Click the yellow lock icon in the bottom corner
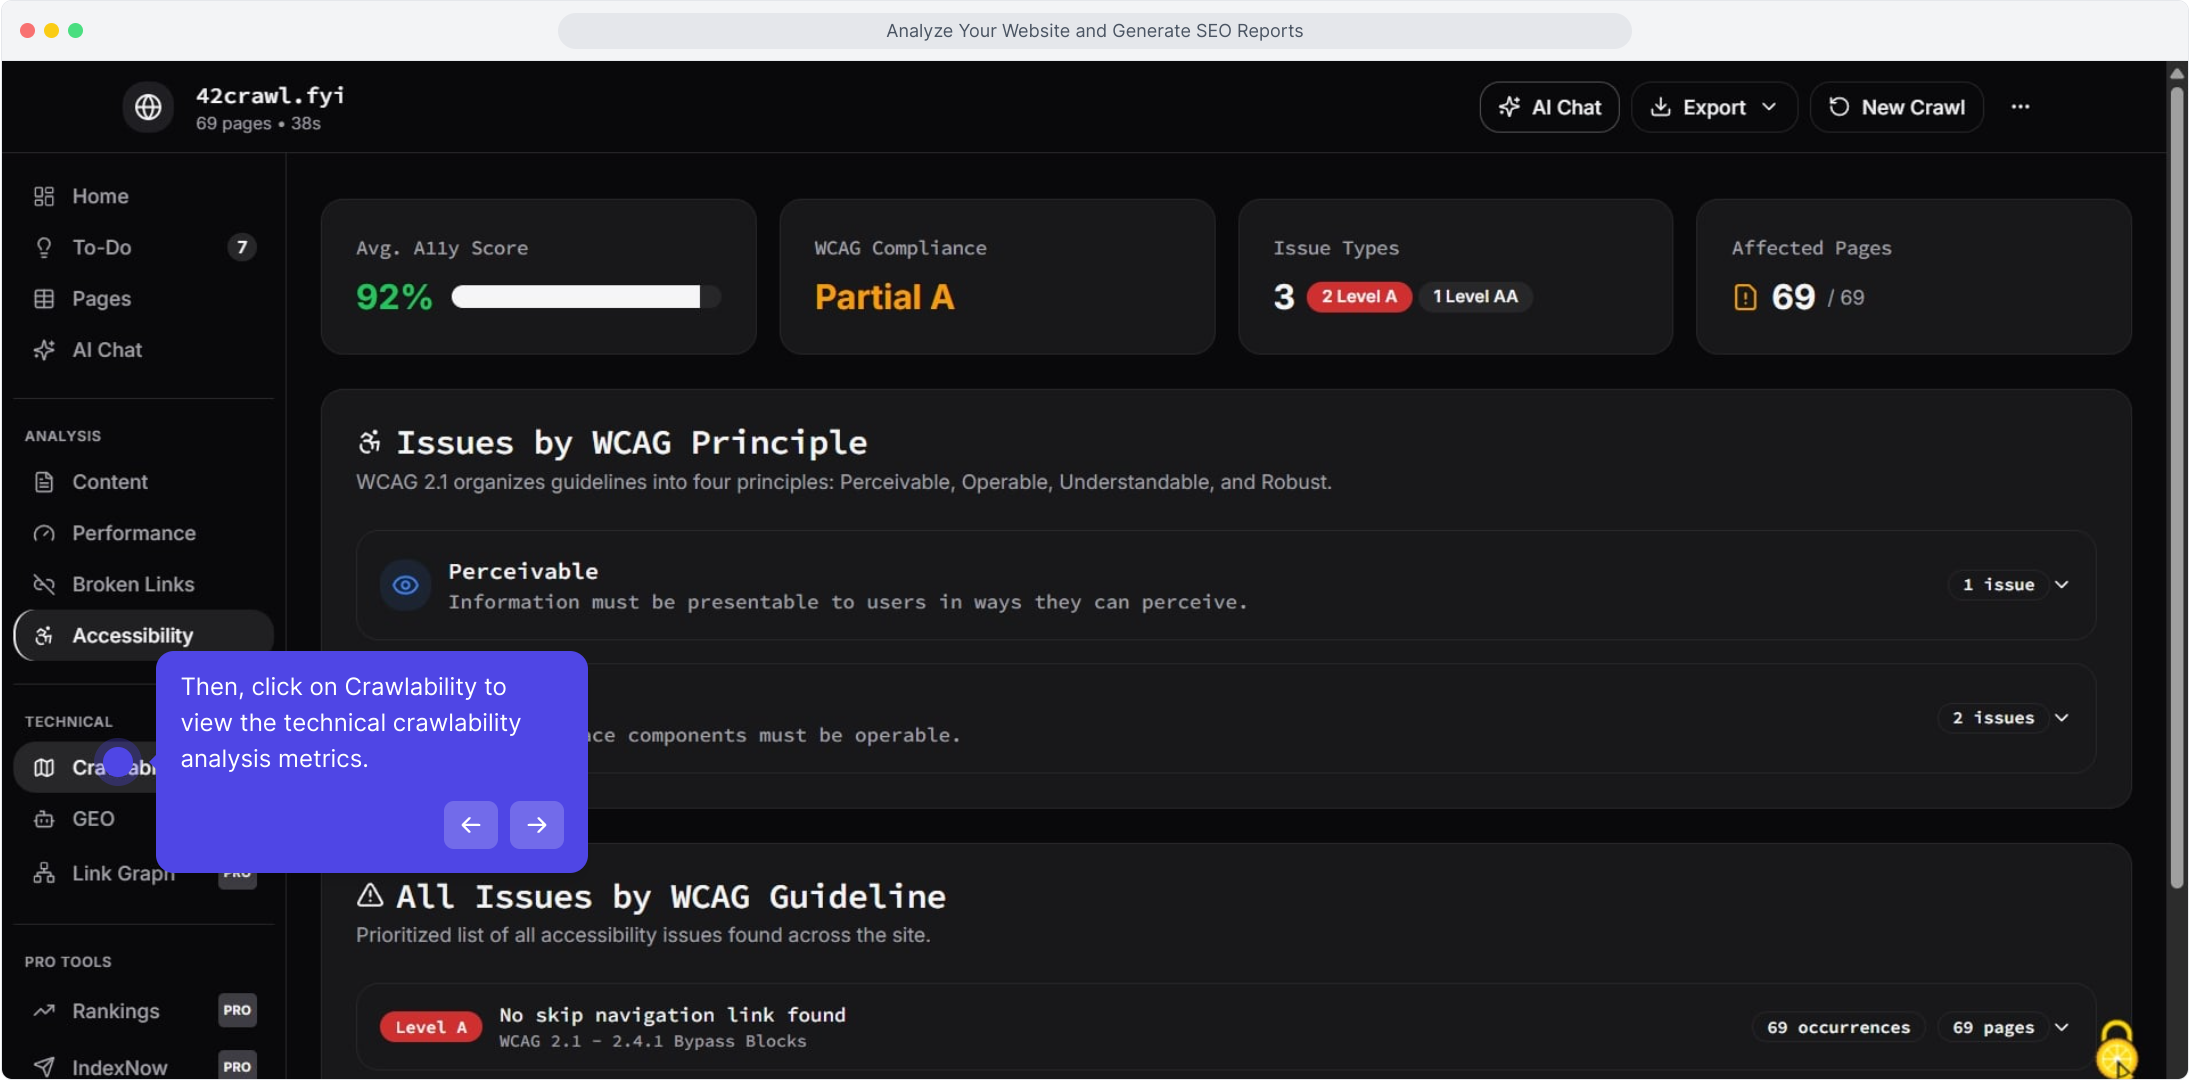Image resolution: width=2190 pixels, height=1080 pixels. click(x=2116, y=1050)
